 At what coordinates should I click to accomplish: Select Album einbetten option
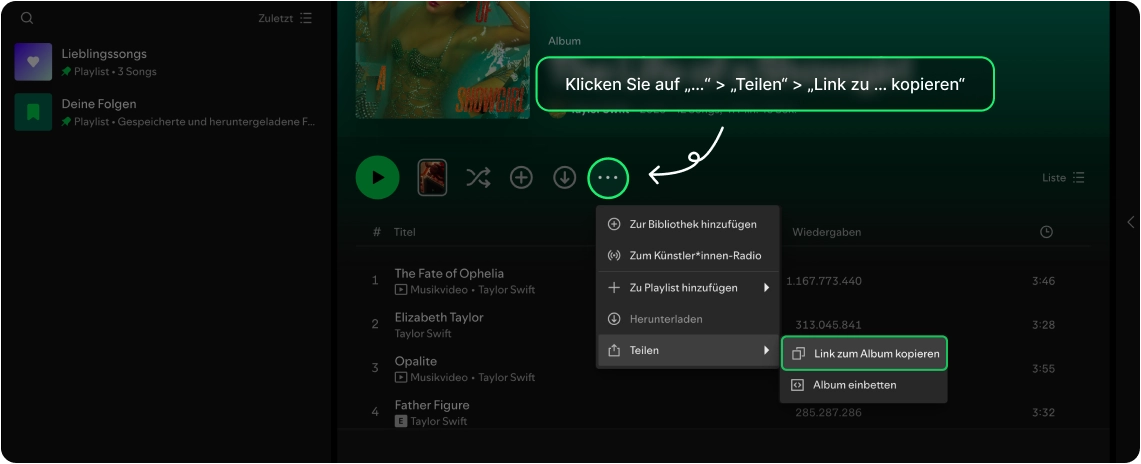[x=864, y=385]
